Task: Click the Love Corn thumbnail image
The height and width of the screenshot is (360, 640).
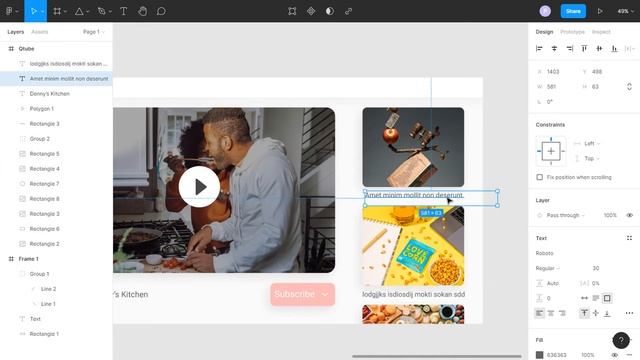Action: 413,246
